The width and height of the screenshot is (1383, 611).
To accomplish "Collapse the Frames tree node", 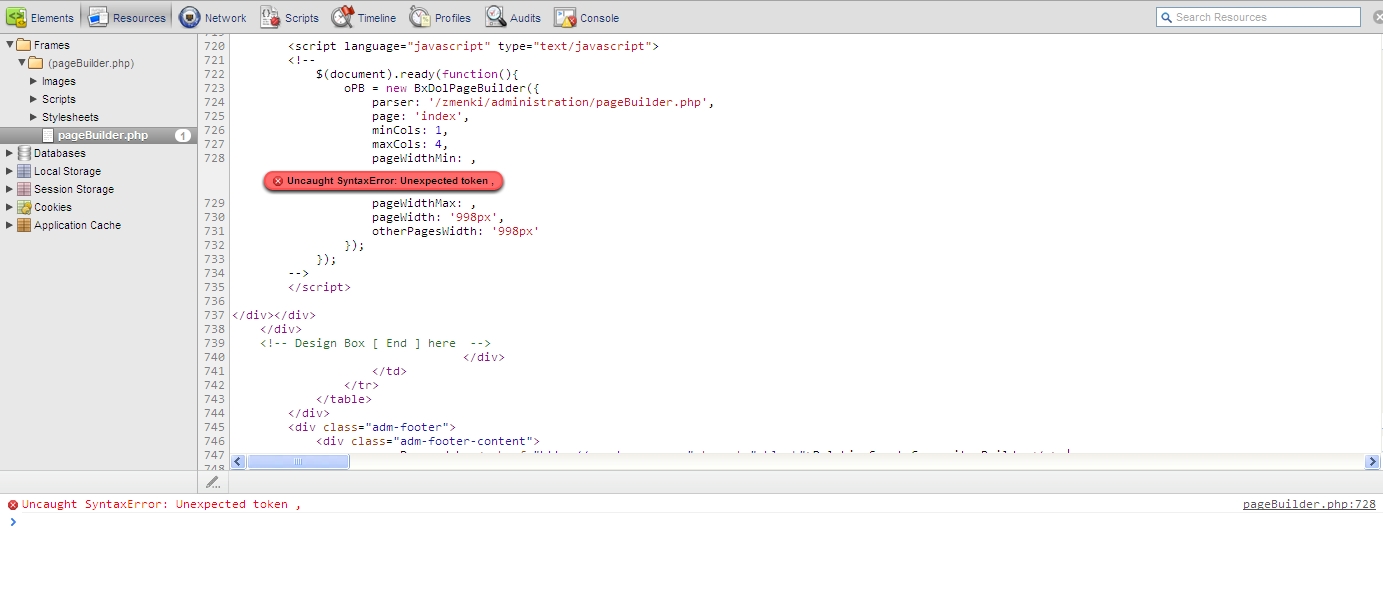I will tap(10, 45).
